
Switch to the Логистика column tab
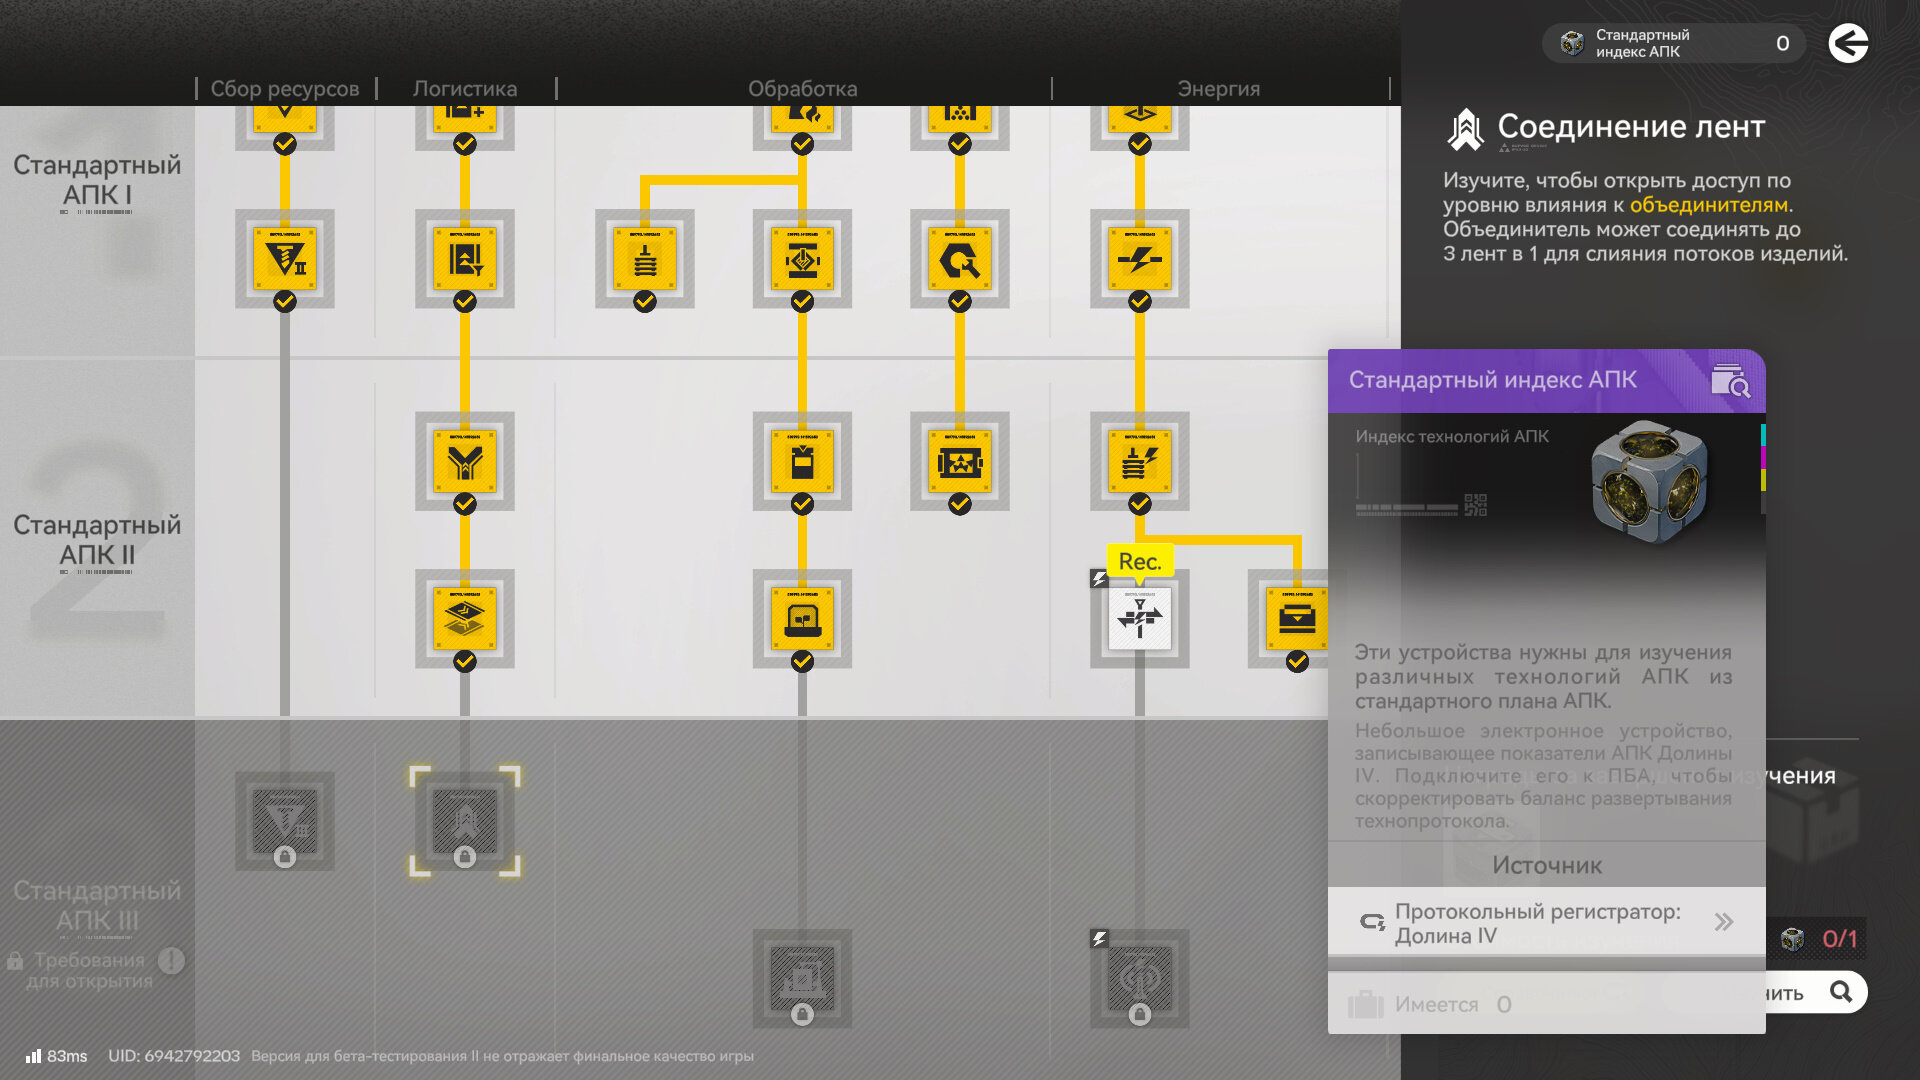click(x=465, y=89)
